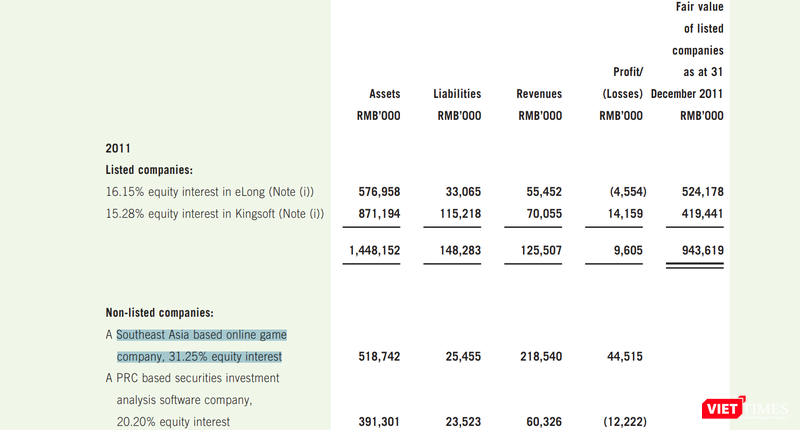
Task: Click the "Non-listed companies:" section heading
Action: [x=160, y=312]
